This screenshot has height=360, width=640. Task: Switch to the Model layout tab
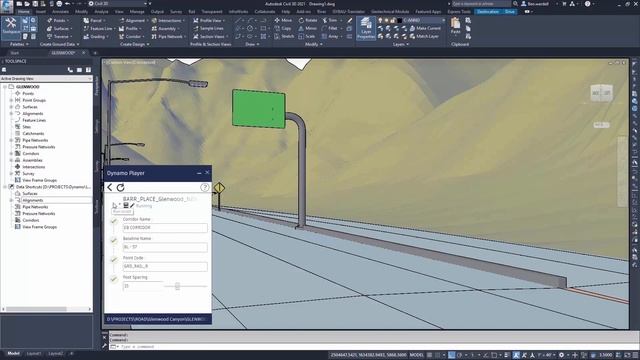point(13,353)
